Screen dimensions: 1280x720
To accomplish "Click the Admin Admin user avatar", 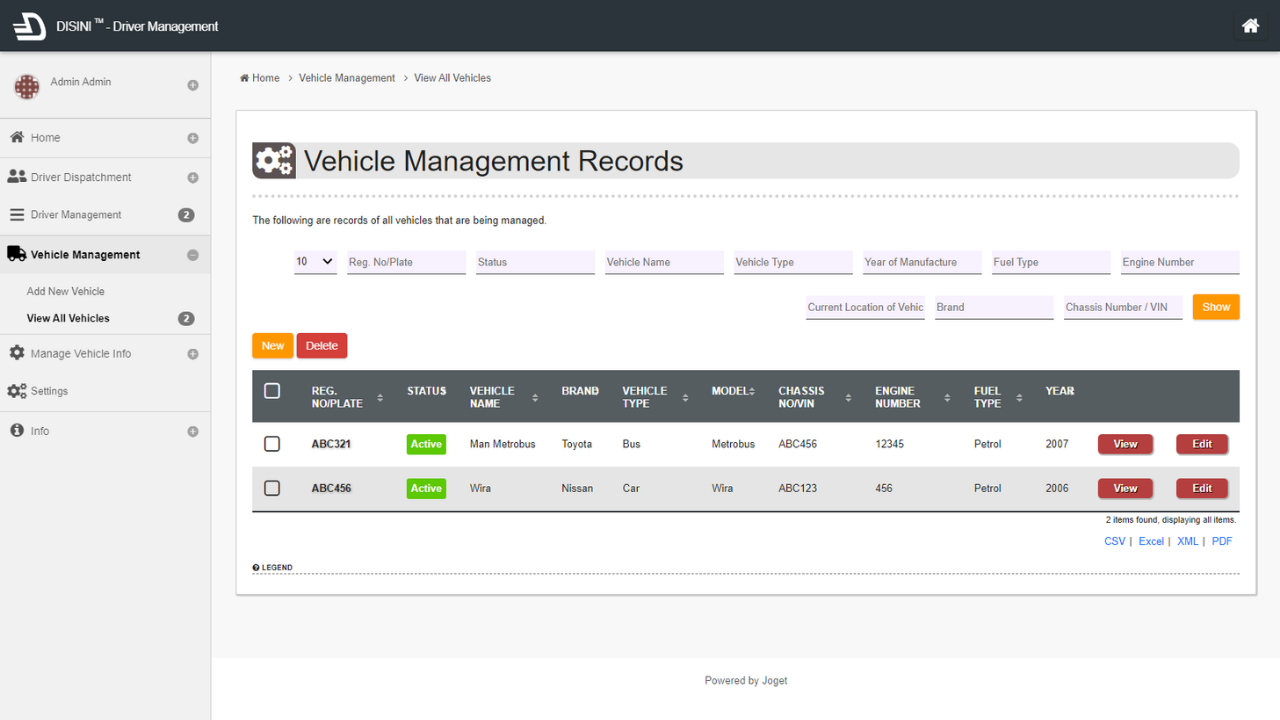I will pyautogui.click(x=27, y=87).
